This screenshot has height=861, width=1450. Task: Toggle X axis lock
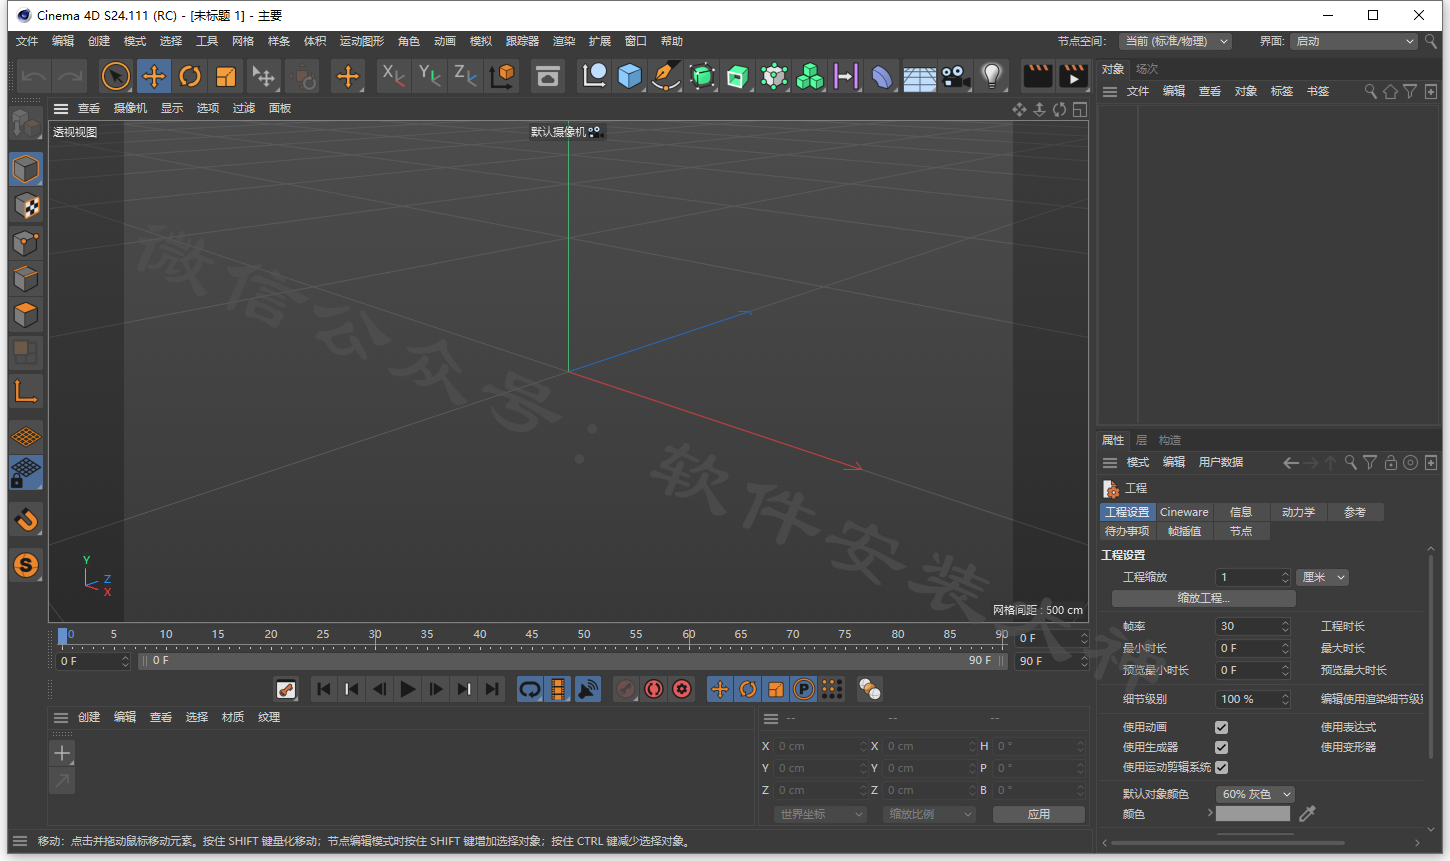pyautogui.click(x=394, y=76)
